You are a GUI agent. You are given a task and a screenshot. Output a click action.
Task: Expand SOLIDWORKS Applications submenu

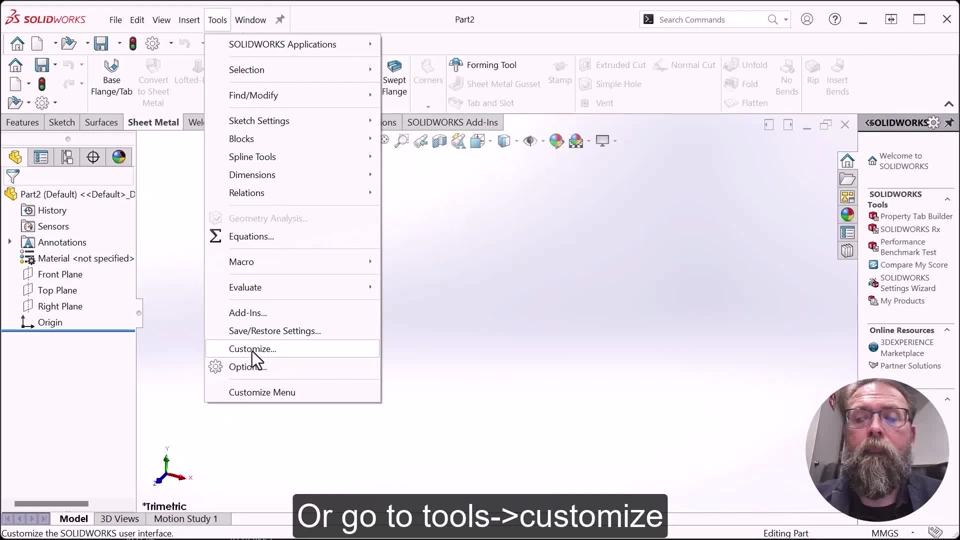292,44
